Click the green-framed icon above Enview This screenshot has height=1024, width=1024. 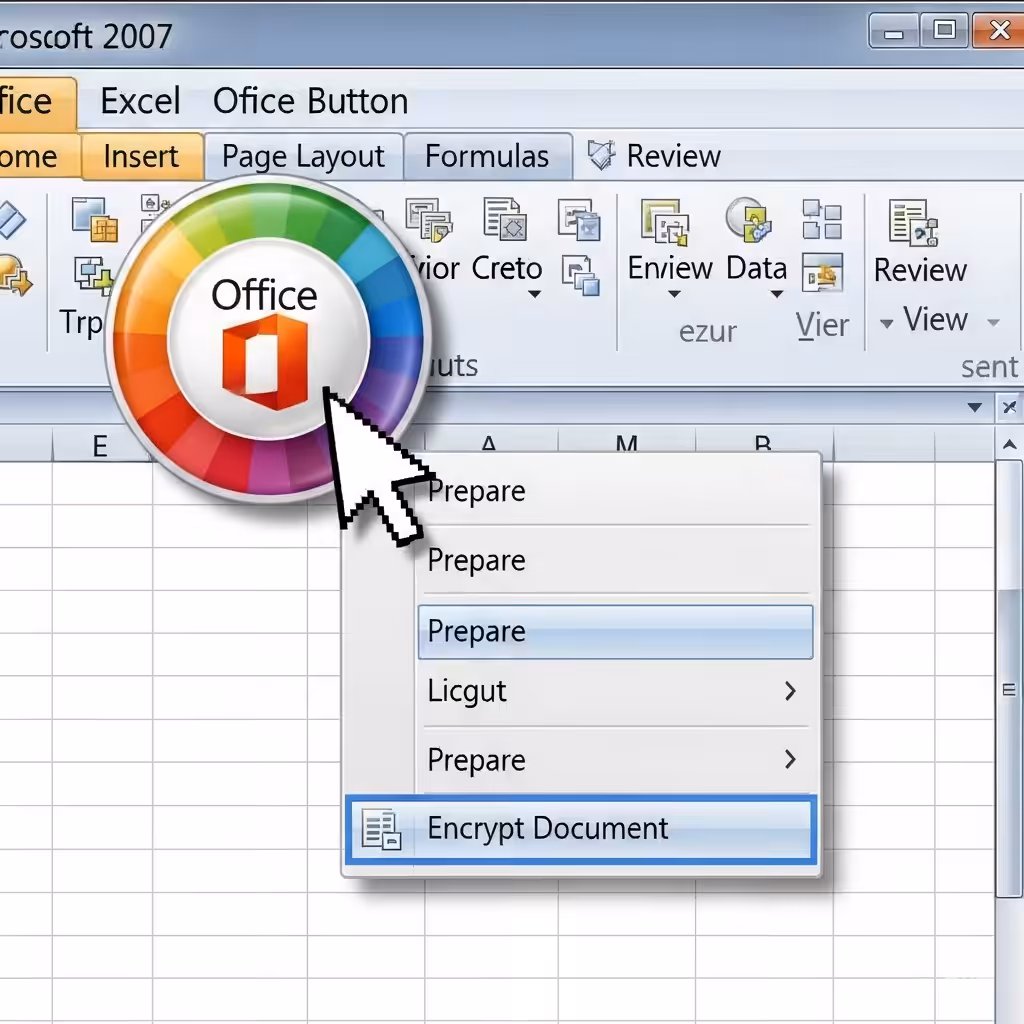click(x=665, y=222)
